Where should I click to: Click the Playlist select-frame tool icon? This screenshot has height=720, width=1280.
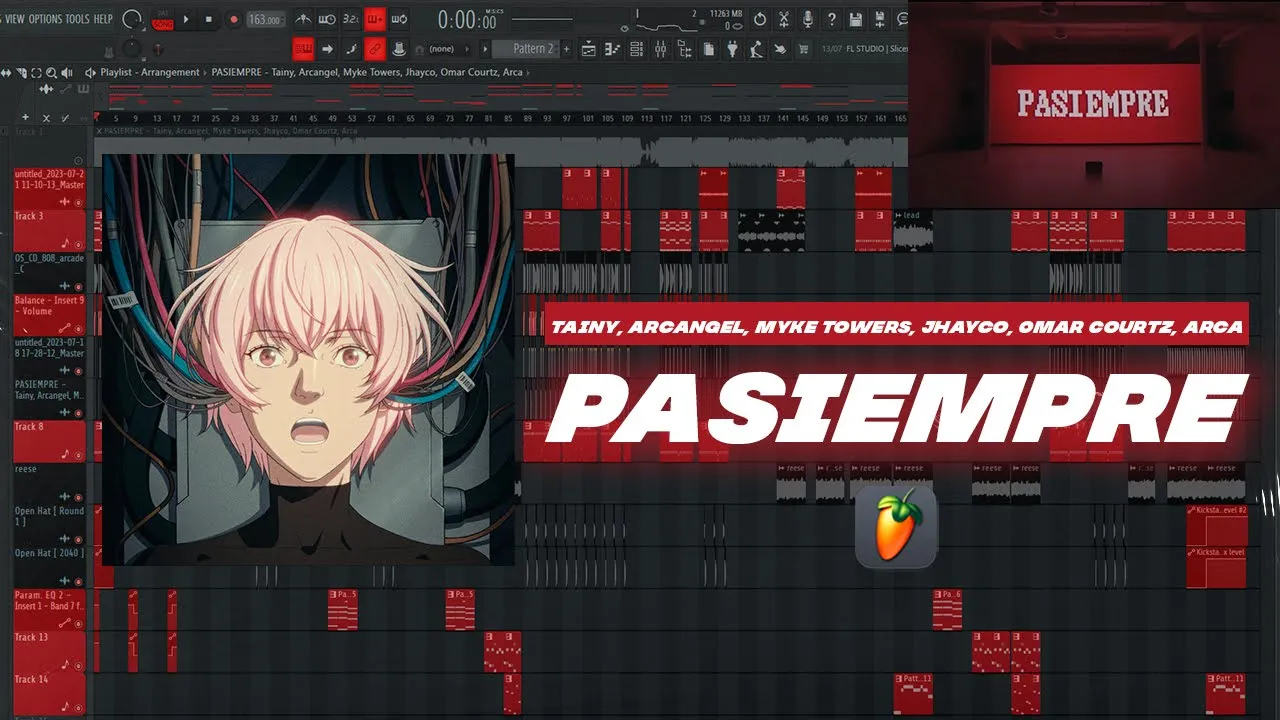point(37,72)
